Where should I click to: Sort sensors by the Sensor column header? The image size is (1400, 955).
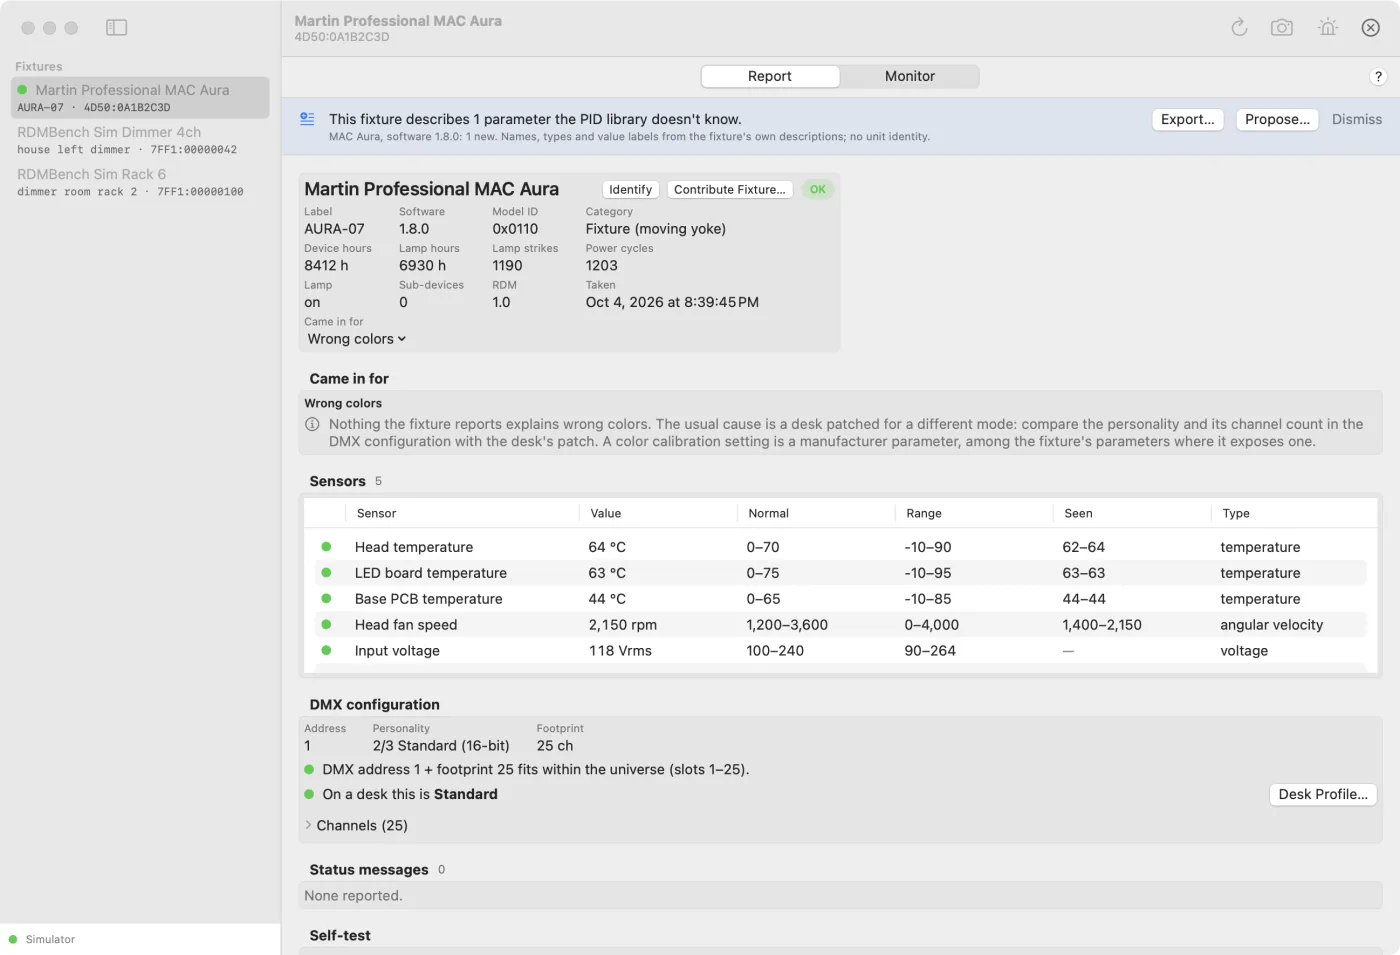click(x=462, y=514)
